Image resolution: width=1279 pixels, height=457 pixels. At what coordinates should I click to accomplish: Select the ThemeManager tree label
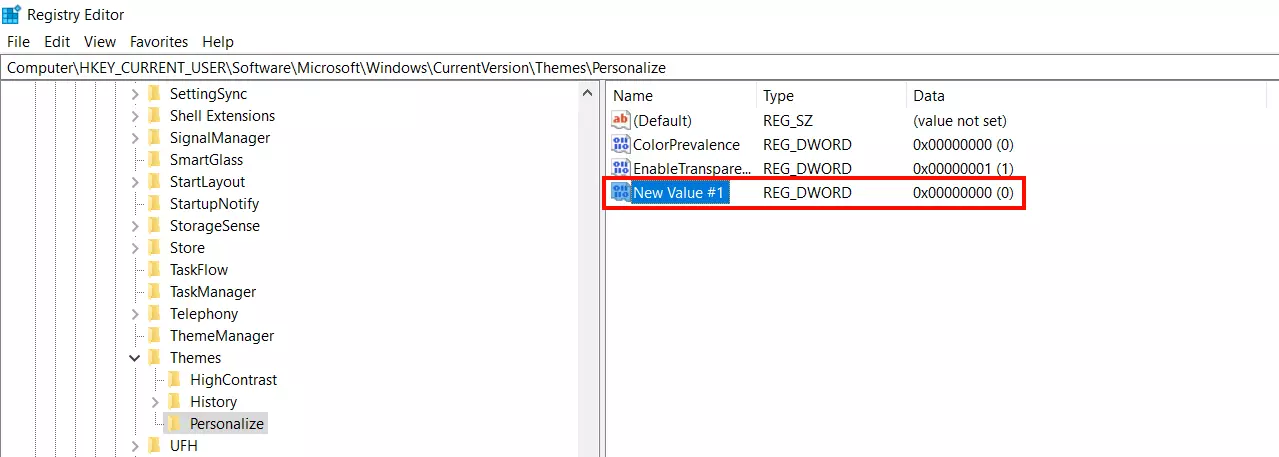click(x=222, y=336)
